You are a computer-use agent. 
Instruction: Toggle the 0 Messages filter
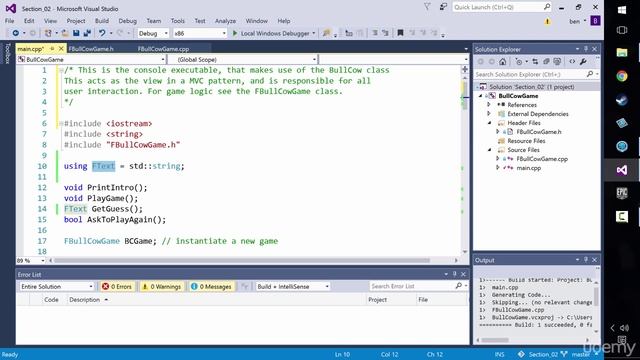(x=211, y=287)
